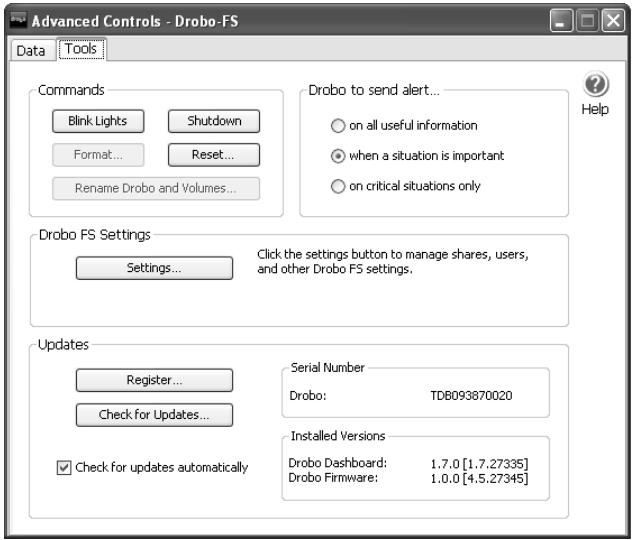The height and width of the screenshot is (540, 634).
Task: Select alert when a situation is important
Action: 338,156
